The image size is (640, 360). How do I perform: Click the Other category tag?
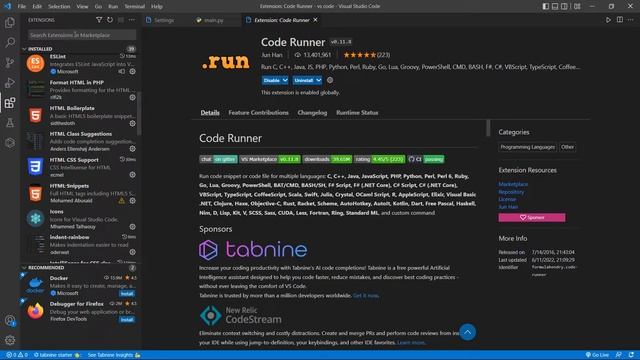tap(567, 147)
